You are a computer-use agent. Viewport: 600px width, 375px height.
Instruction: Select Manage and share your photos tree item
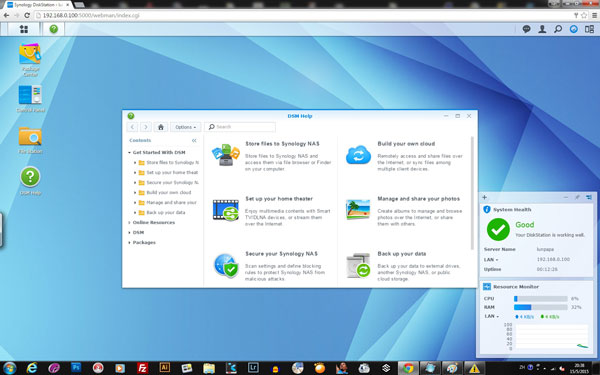pos(171,202)
